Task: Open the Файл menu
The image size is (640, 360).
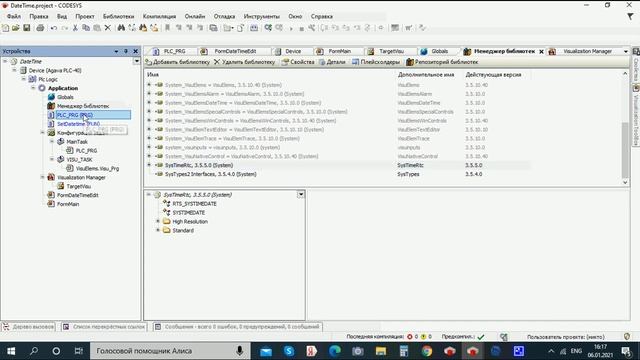Action: tap(14, 16)
